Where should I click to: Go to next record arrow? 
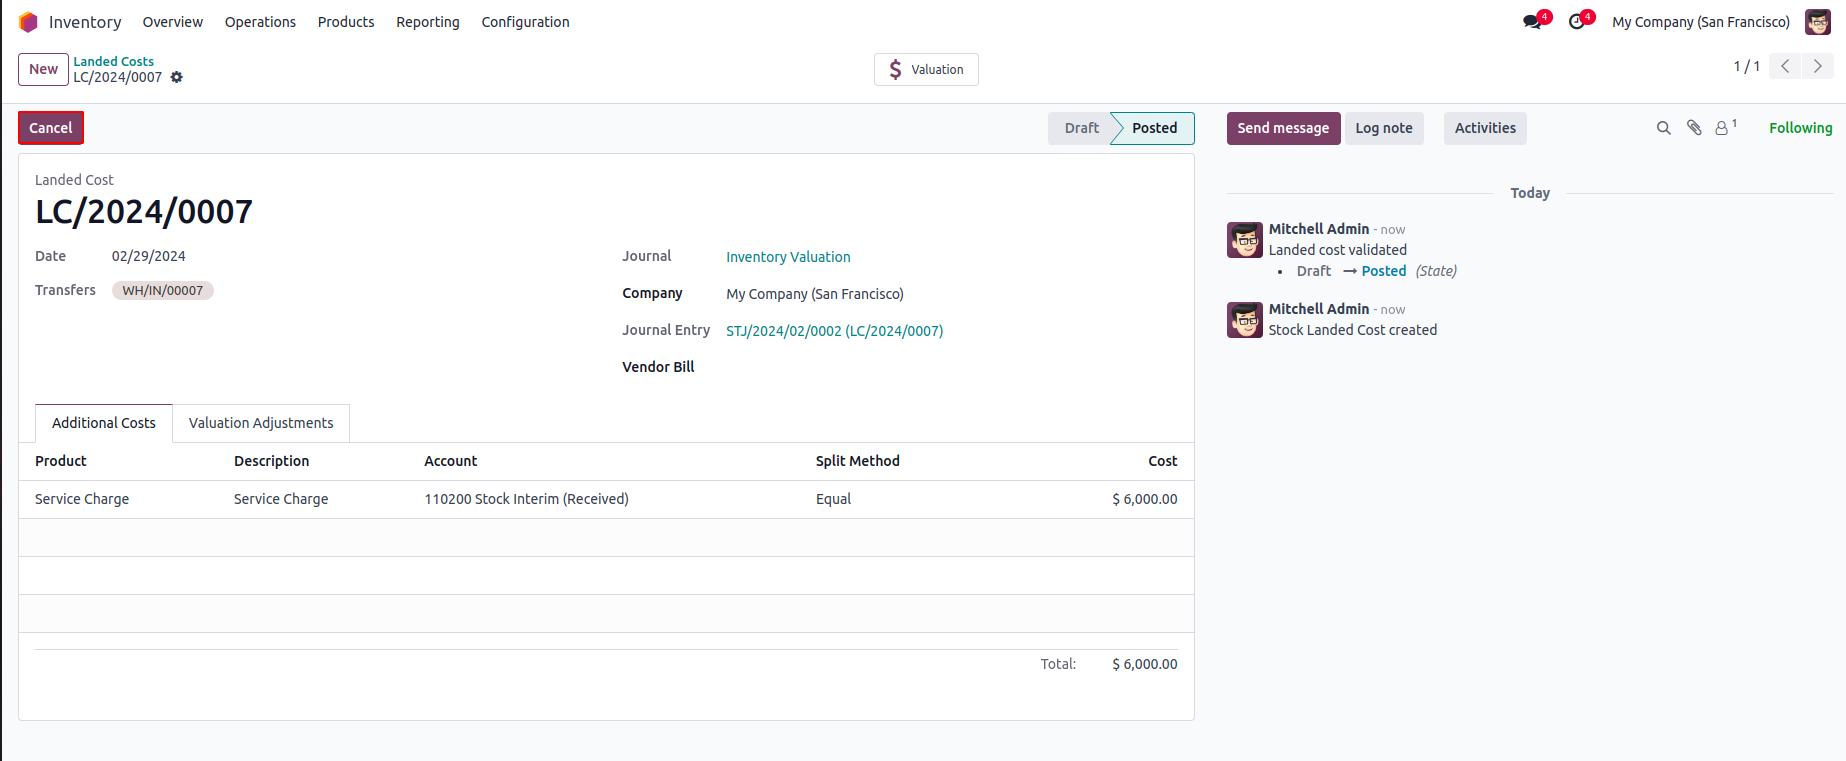point(1817,66)
